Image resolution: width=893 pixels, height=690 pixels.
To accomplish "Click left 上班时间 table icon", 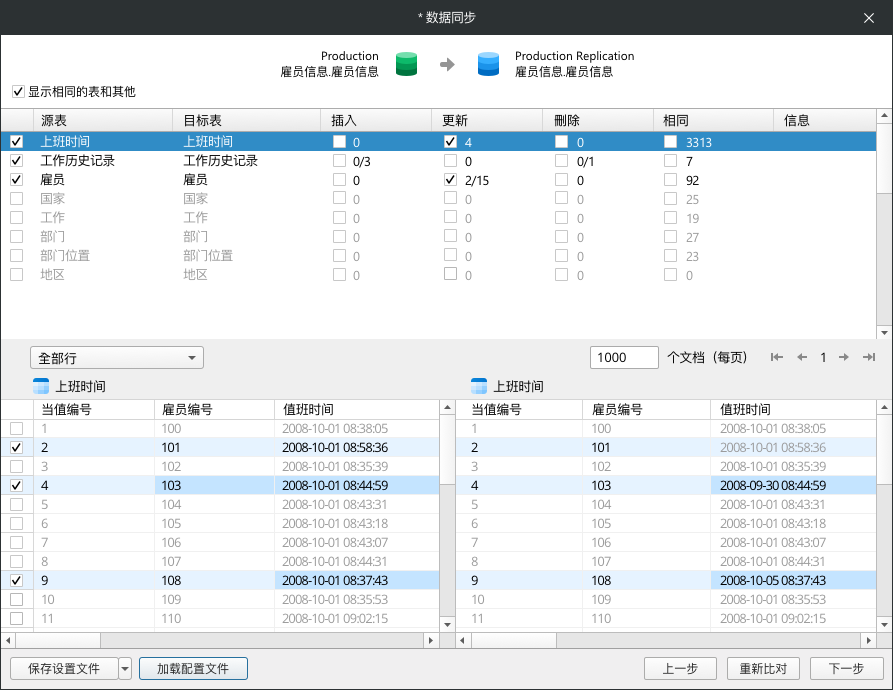I will [x=41, y=386].
